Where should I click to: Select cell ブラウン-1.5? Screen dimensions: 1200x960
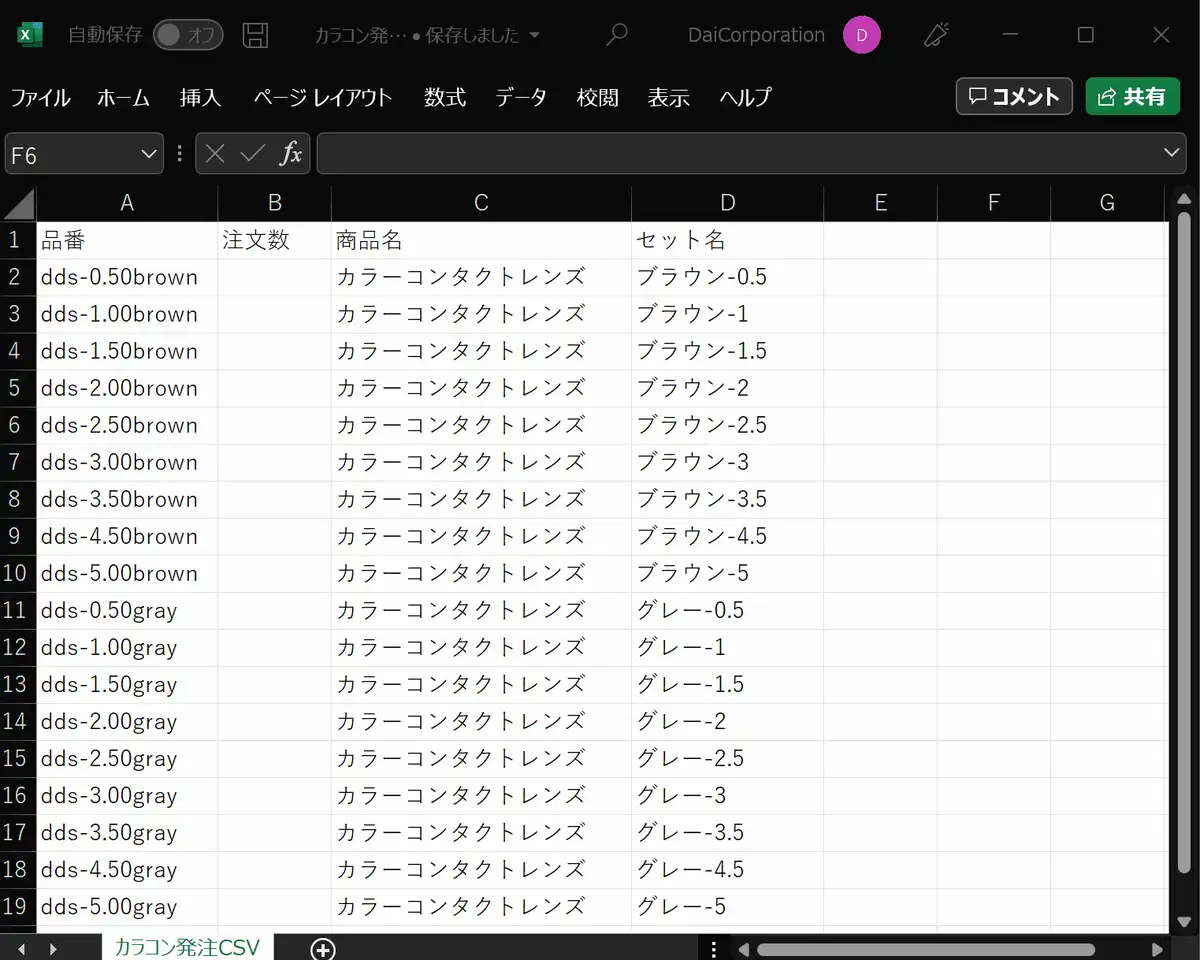tap(727, 351)
